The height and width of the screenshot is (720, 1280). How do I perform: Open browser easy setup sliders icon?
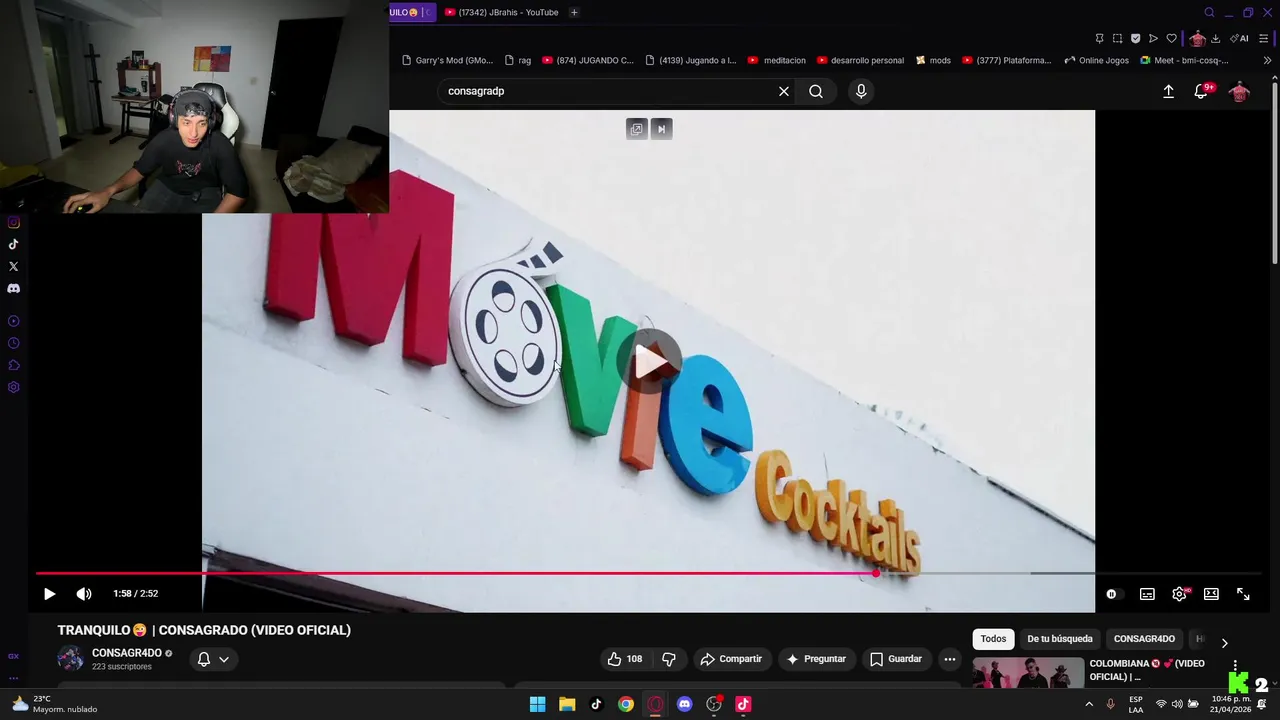coord(1264,38)
